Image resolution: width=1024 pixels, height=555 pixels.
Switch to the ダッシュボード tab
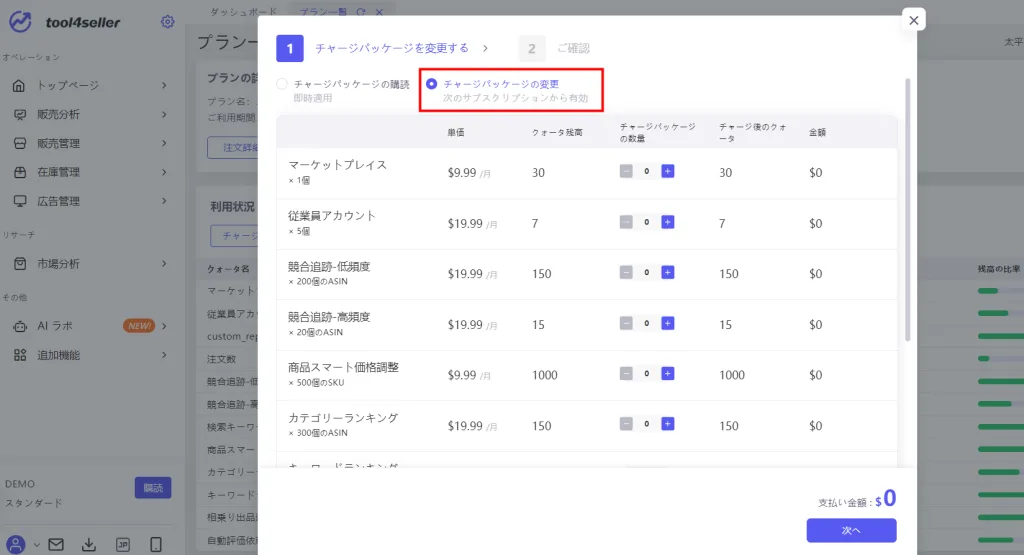pos(244,12)
